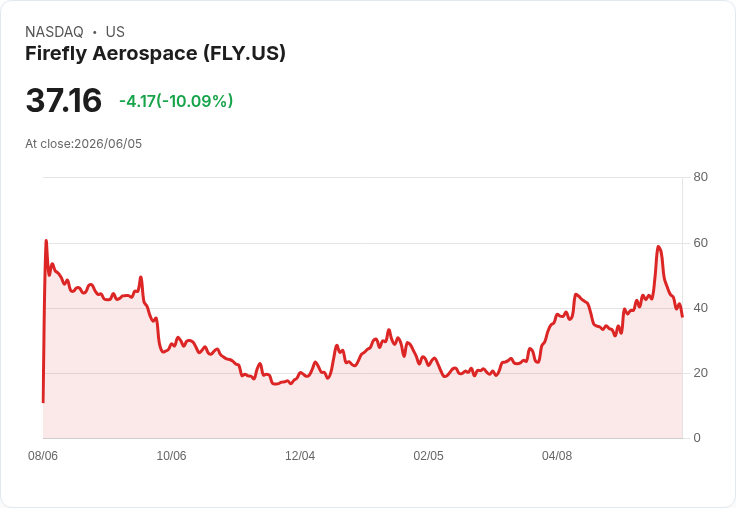Screen dimensions: 736x508
Task: Click the 40 y-axis value label
Action: (700, 308)
